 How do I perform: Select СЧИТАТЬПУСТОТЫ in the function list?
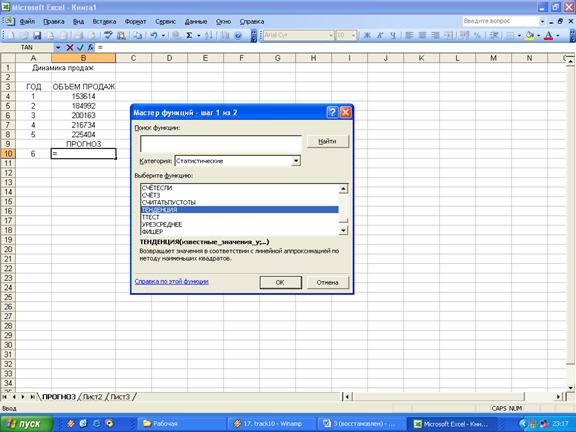point(240,202)
